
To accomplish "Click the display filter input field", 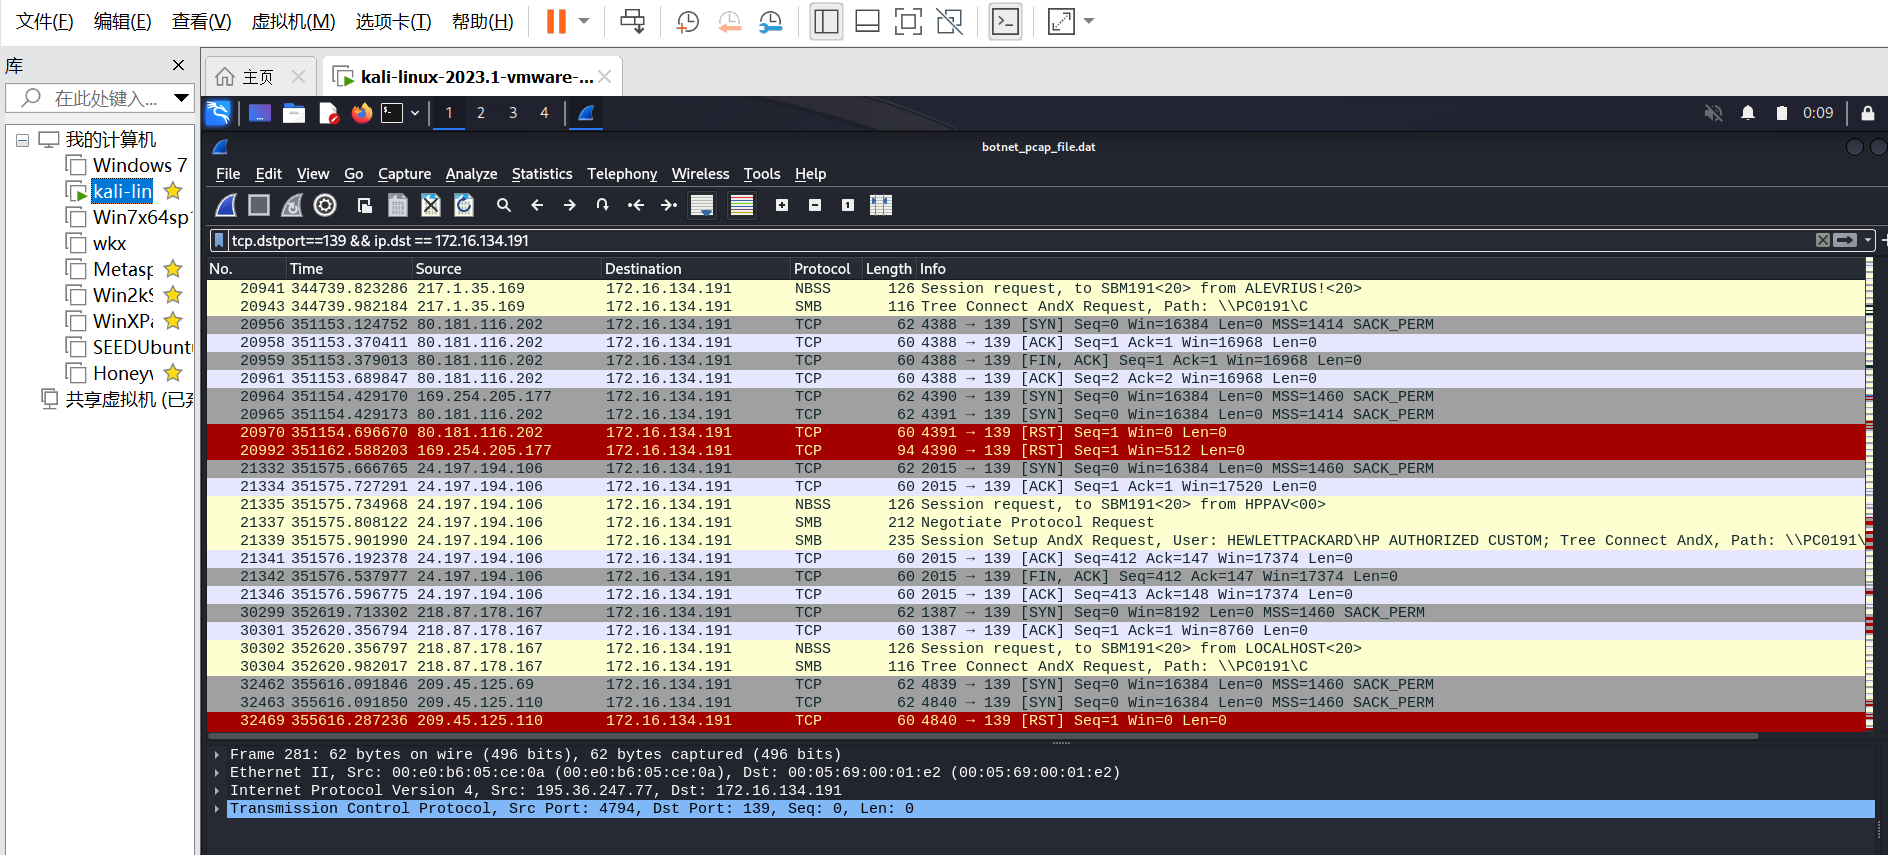I will click(1020, 240).
